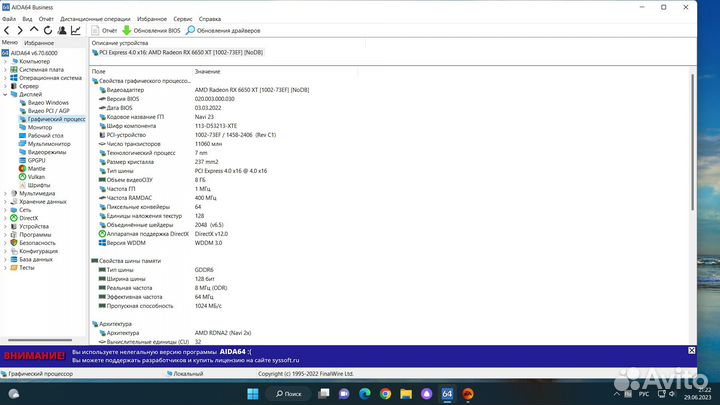Select Программы tree item
Screen dimensions: 720x405
[x=31, y=235]
